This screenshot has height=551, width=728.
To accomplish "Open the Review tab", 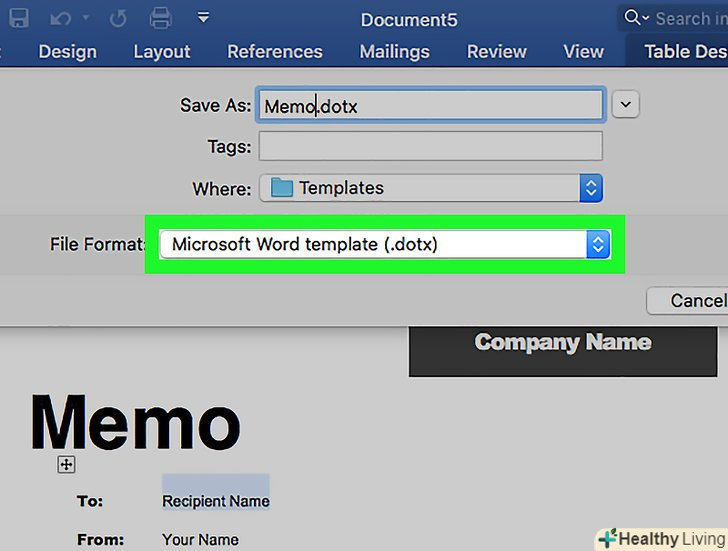I will 497,52.
